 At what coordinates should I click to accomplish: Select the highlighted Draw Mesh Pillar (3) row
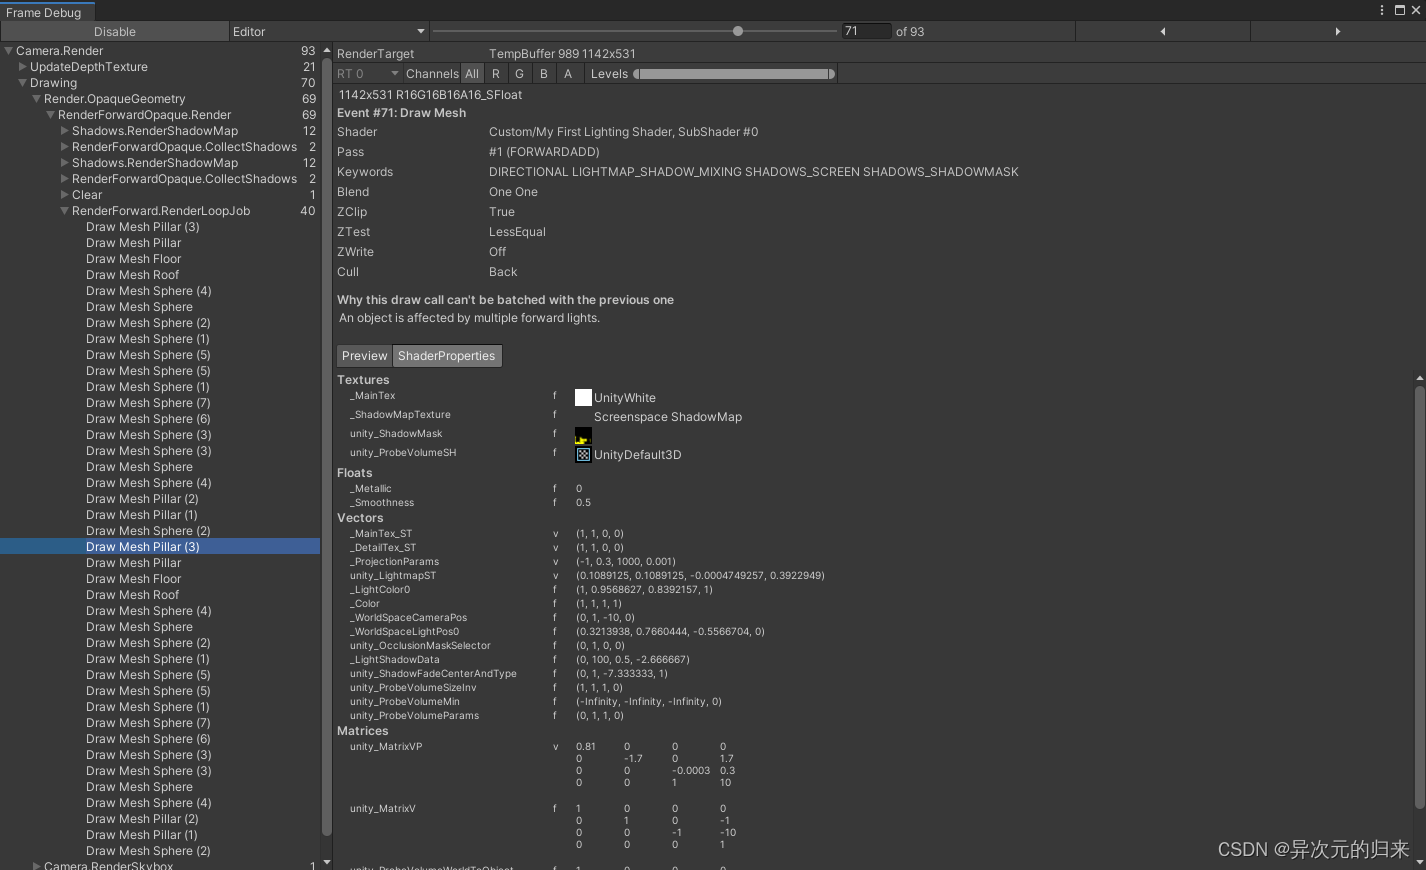[x=160, y=547]
